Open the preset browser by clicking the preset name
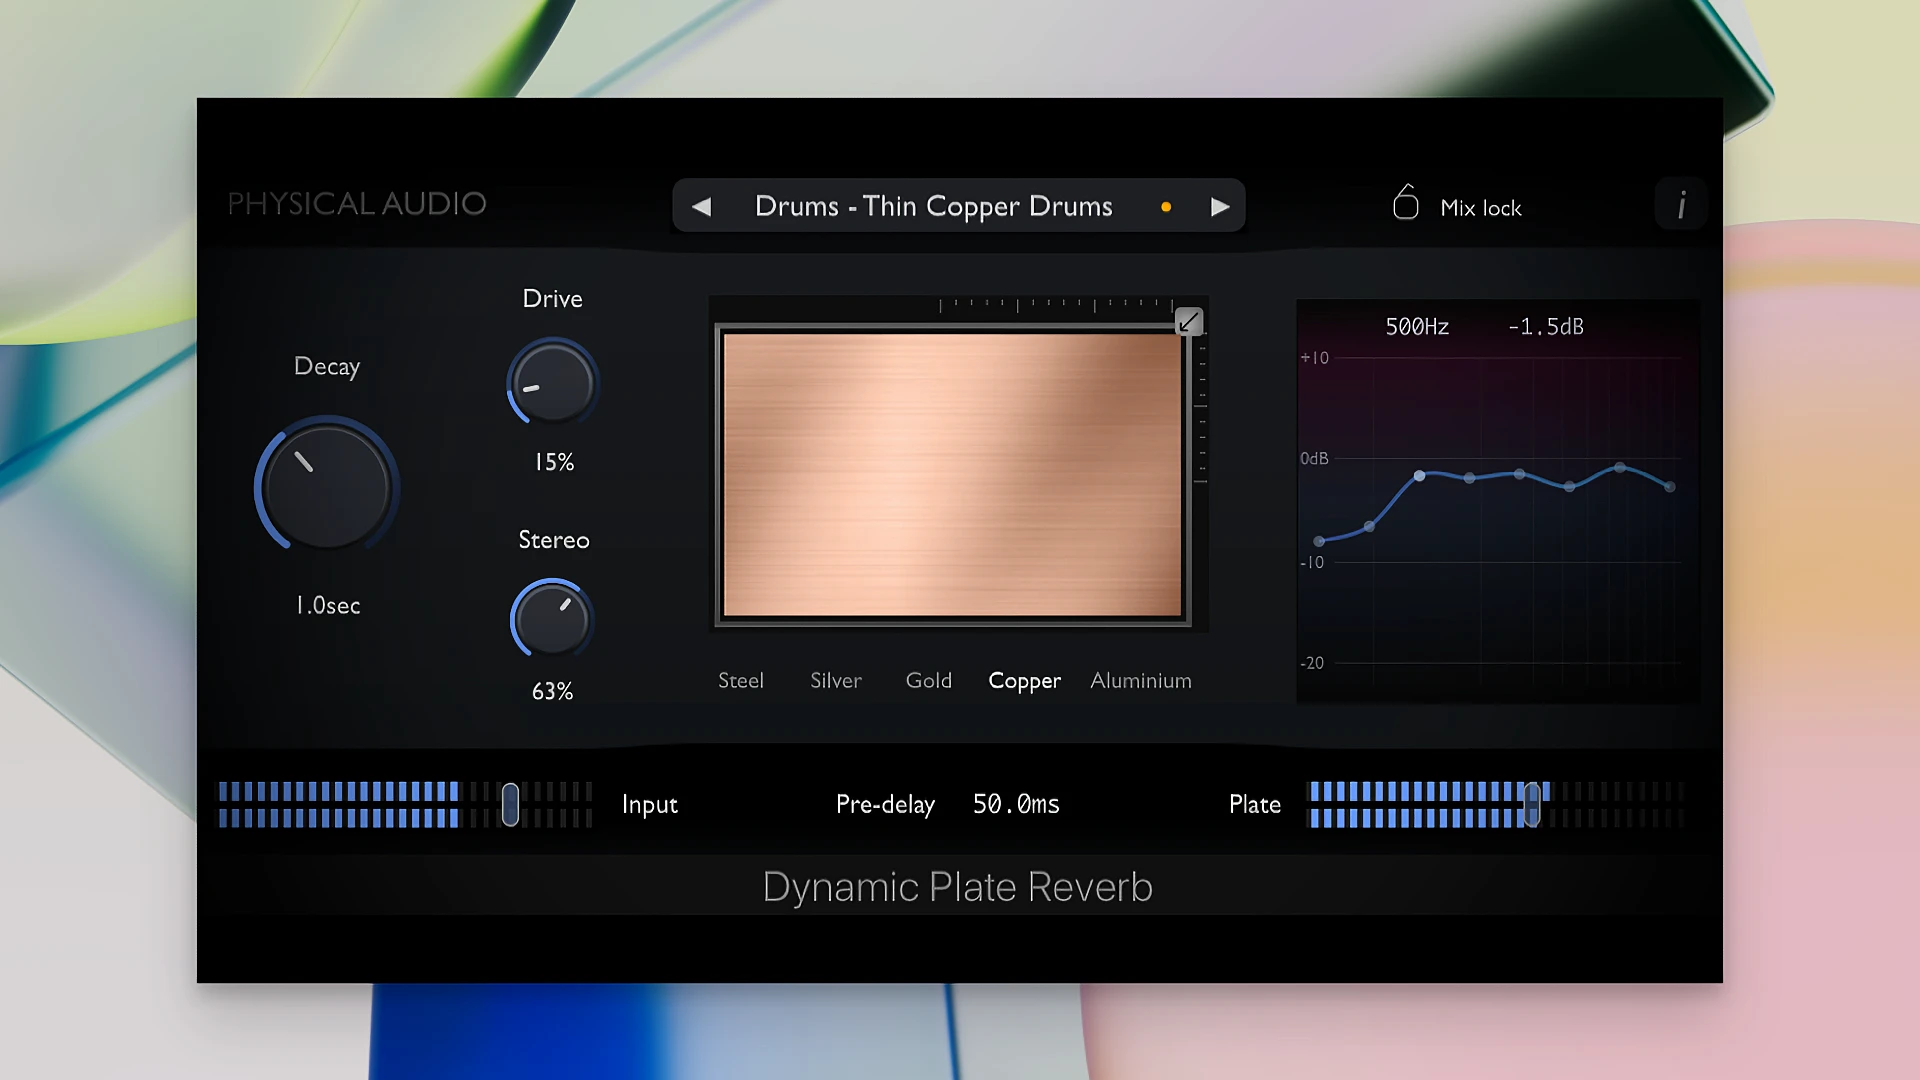The height and width of the screenshot is (1080, 1920). [934, 206]
